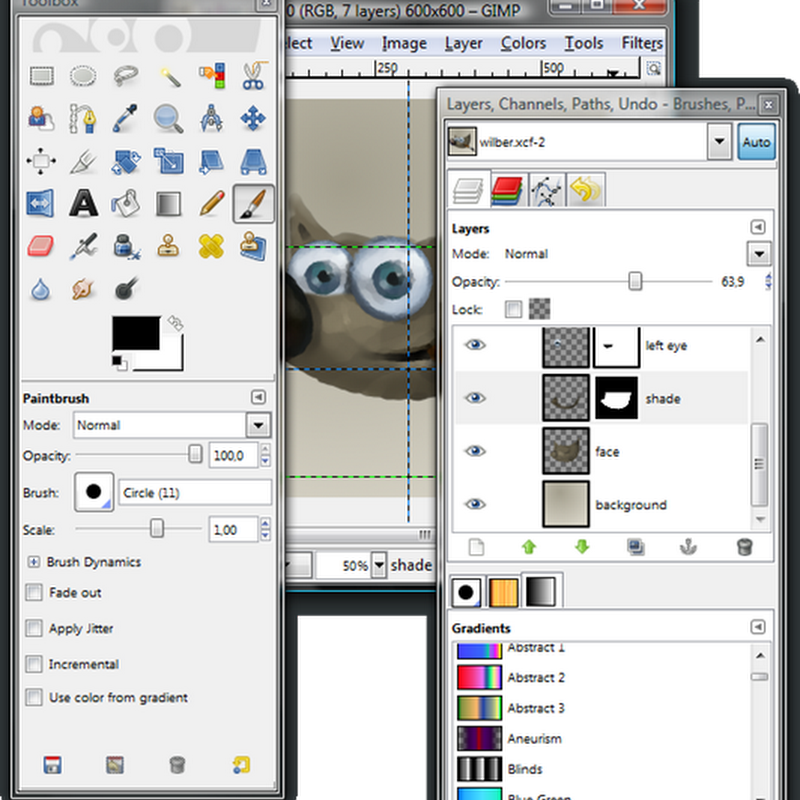Select the Rectangle Select tool
Screen dimensions: 800x800
click(x=41, y=77)
